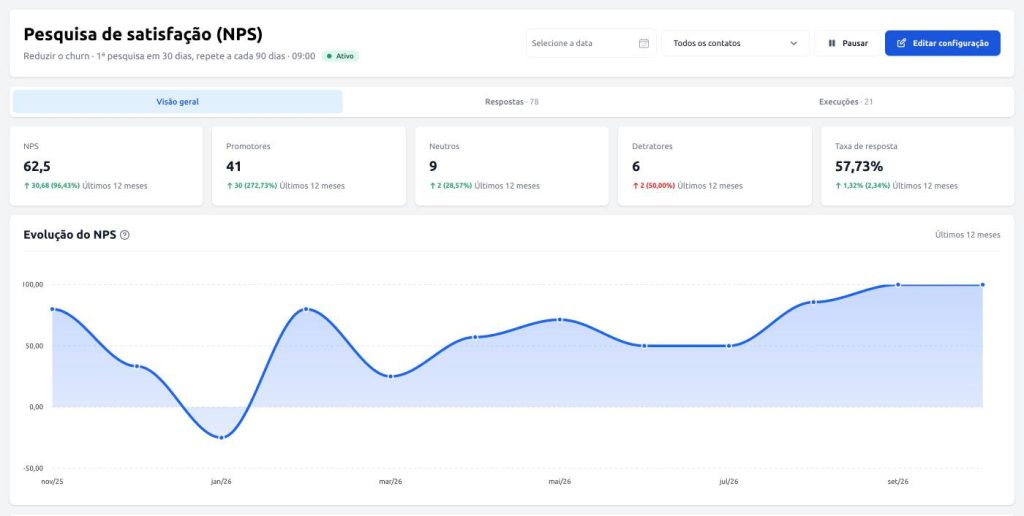Image resolution: width=1024 pixels, height=516 pixels.
Task: Click the jul/26 axis label
Action: click(x=729, y=481)
